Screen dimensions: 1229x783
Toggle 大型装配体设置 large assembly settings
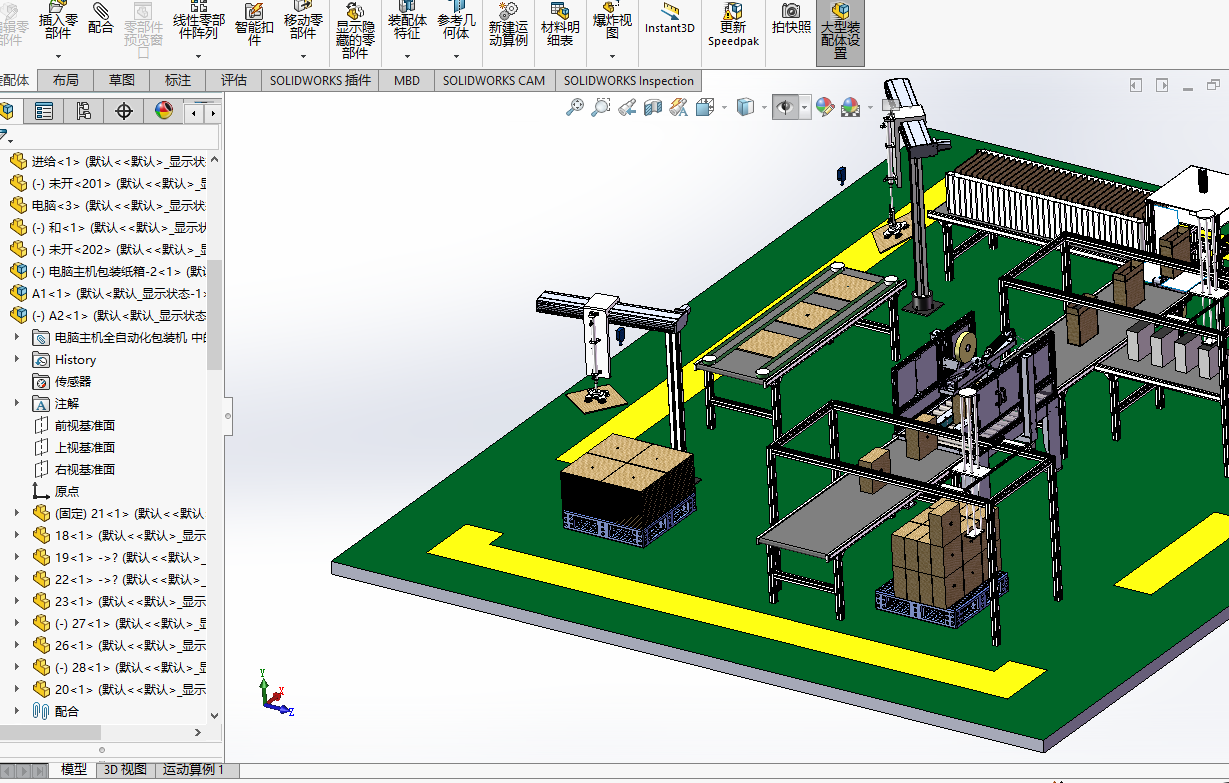pyautogui.click(x=840, y=32)
